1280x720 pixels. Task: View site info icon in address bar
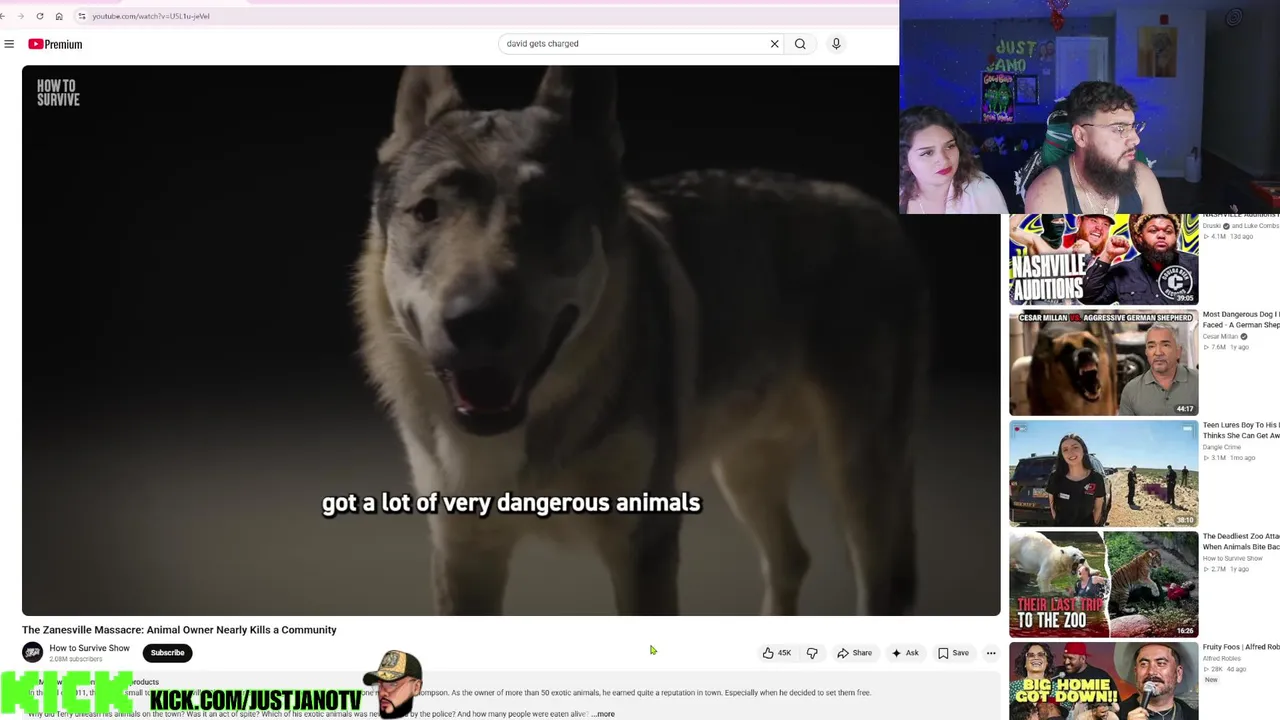coord(82,16)
